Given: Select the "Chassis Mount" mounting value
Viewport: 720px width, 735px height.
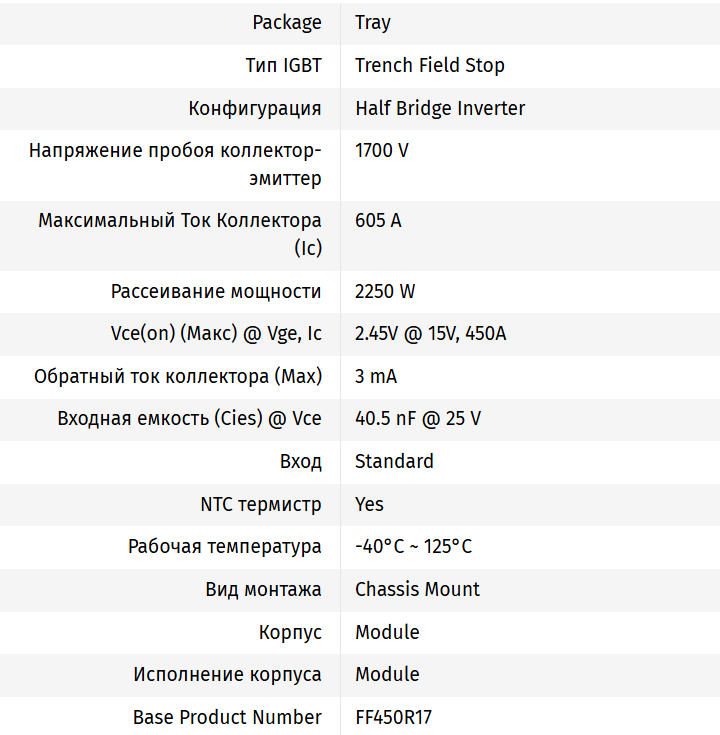Looking at the screenshot, I should tap(417, 589).
